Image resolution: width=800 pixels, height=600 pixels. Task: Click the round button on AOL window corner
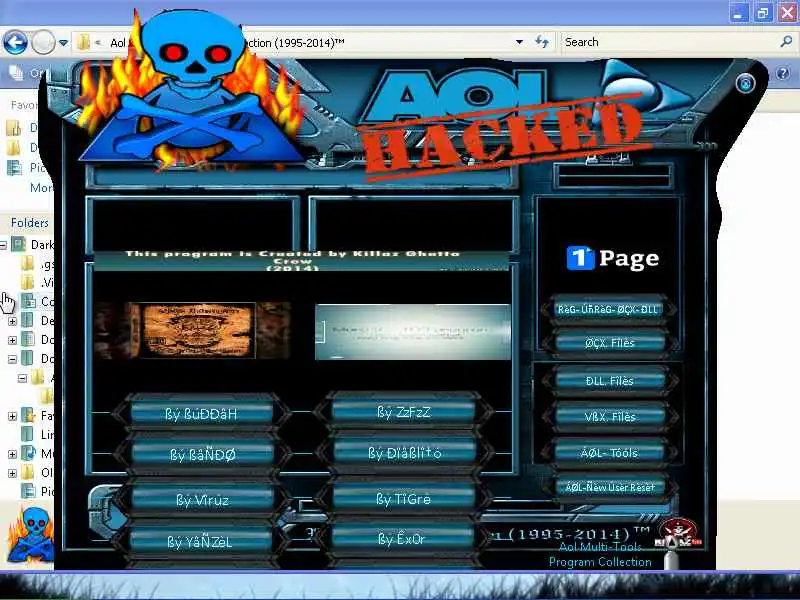coord(745,83)
